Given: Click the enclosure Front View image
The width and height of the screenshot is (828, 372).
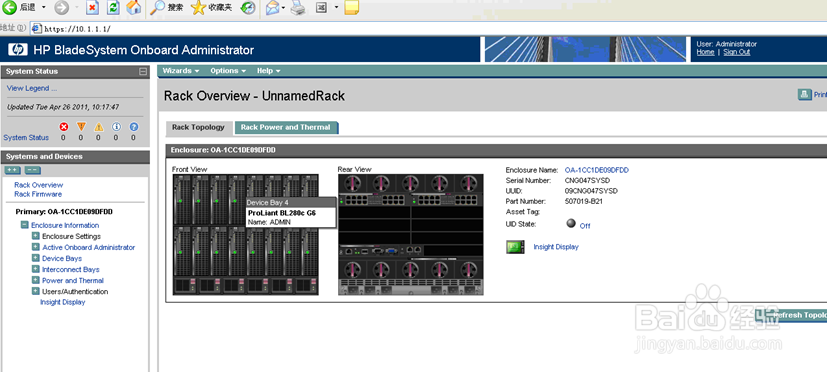Looking at the screenshot, I should [246, 234].
